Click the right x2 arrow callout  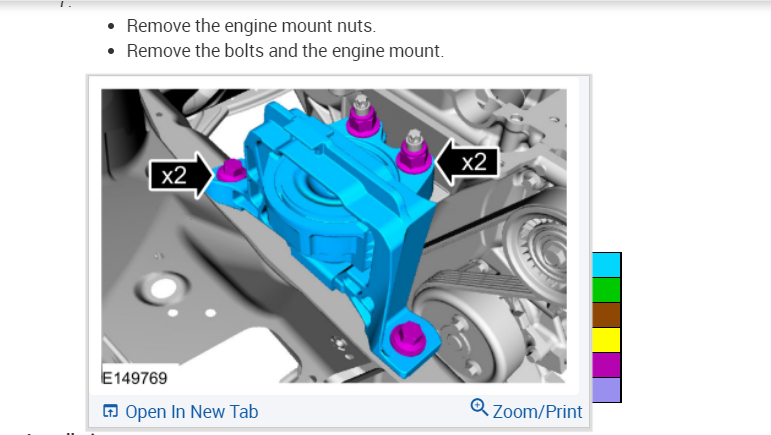[x=467, y=161]
